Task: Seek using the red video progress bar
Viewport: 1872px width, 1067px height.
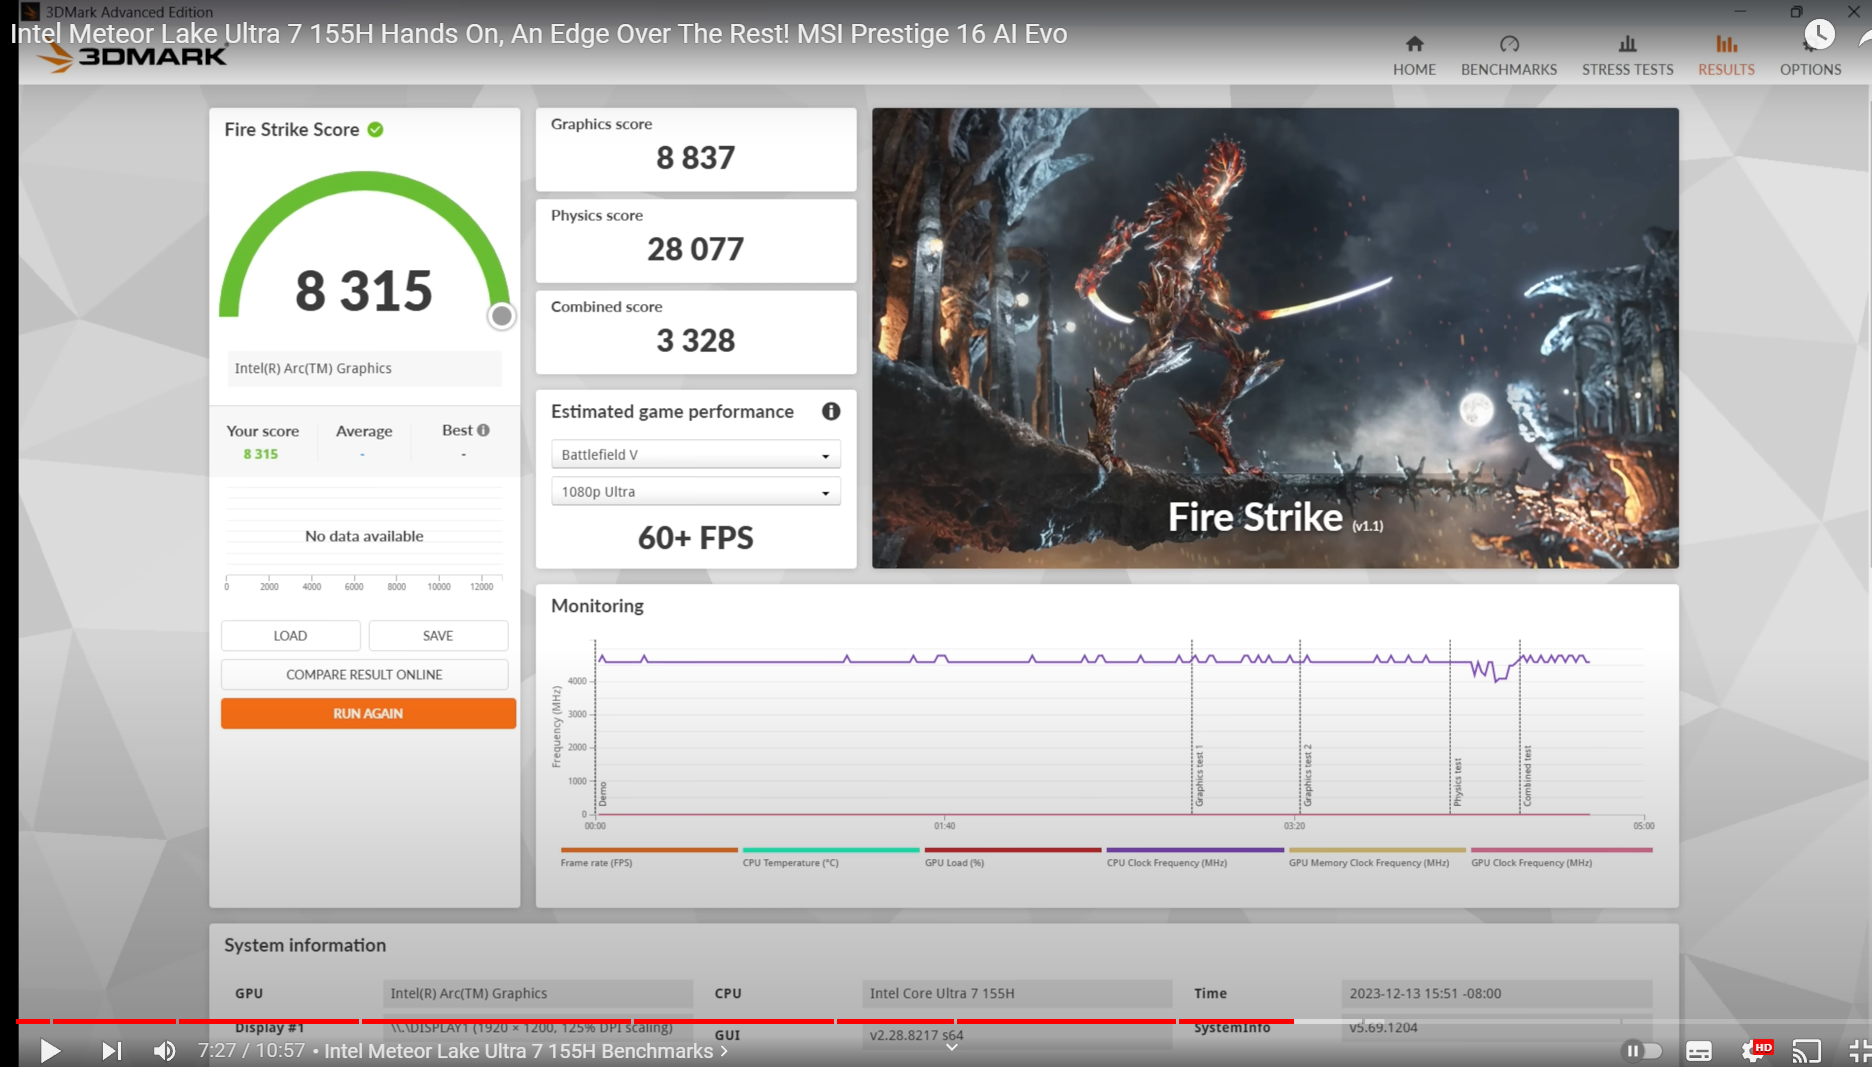Action: (x=655, y=1021)
